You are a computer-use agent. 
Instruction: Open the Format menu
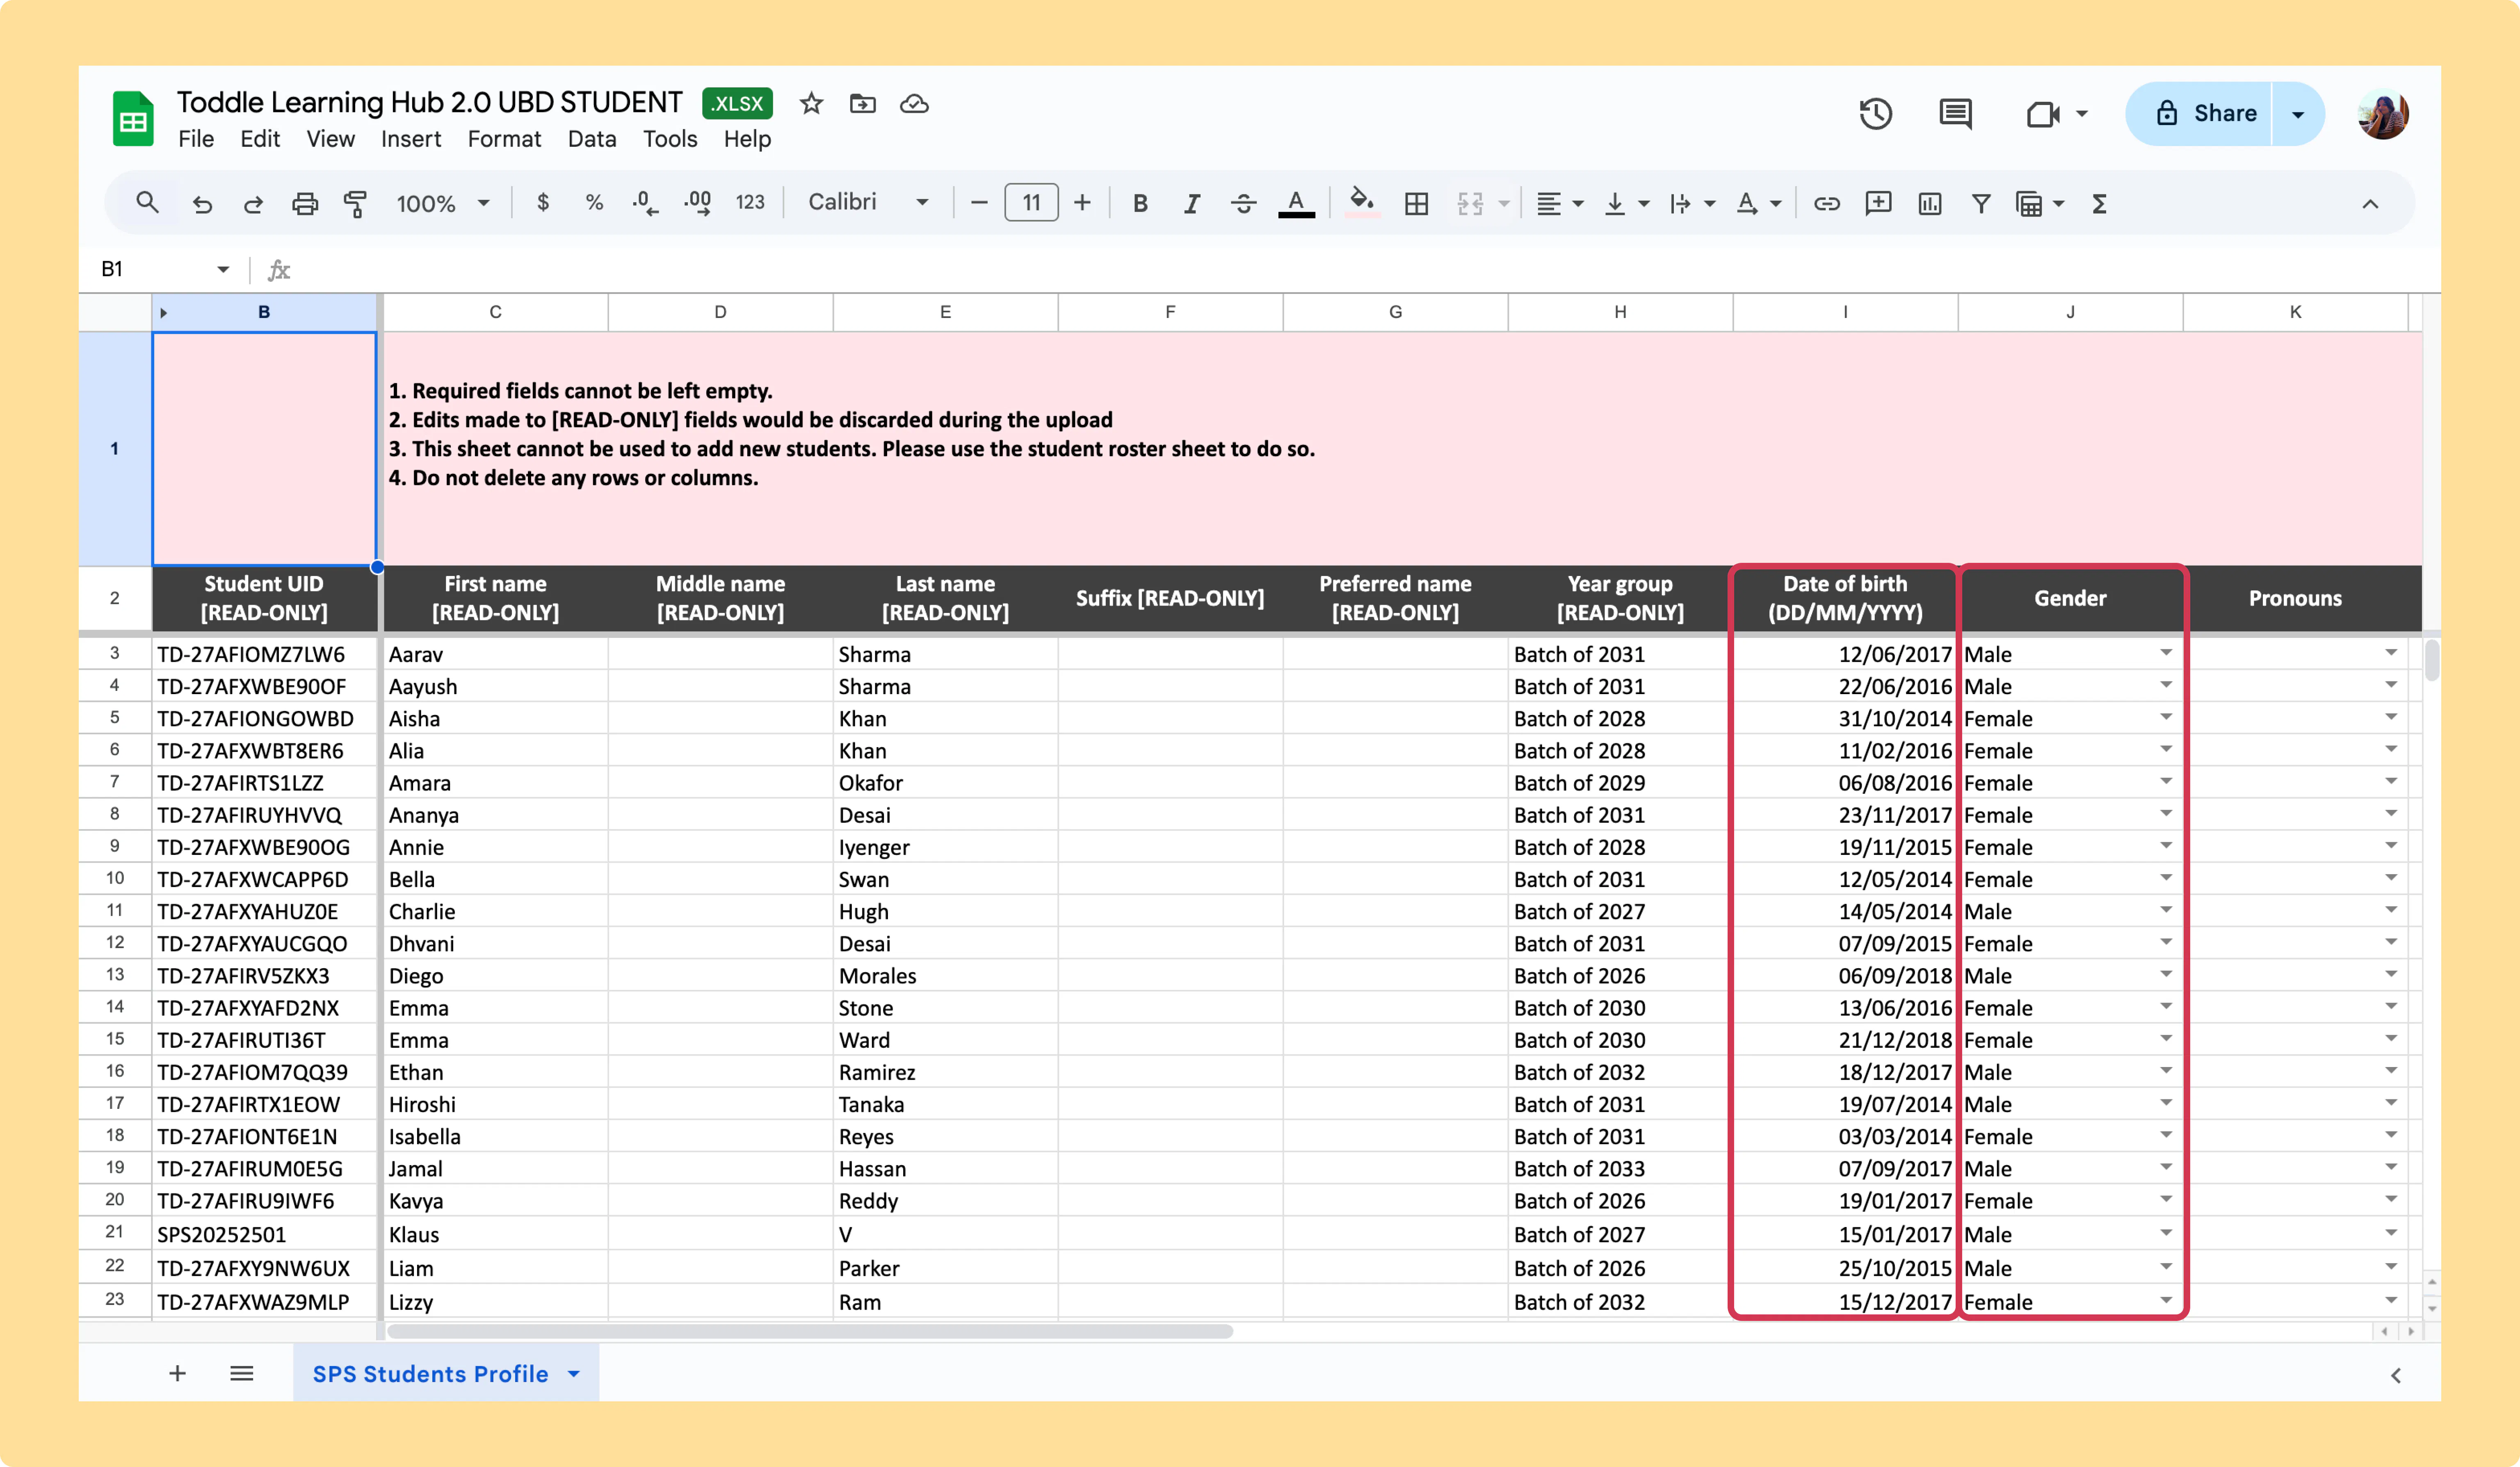coord(504,139)
